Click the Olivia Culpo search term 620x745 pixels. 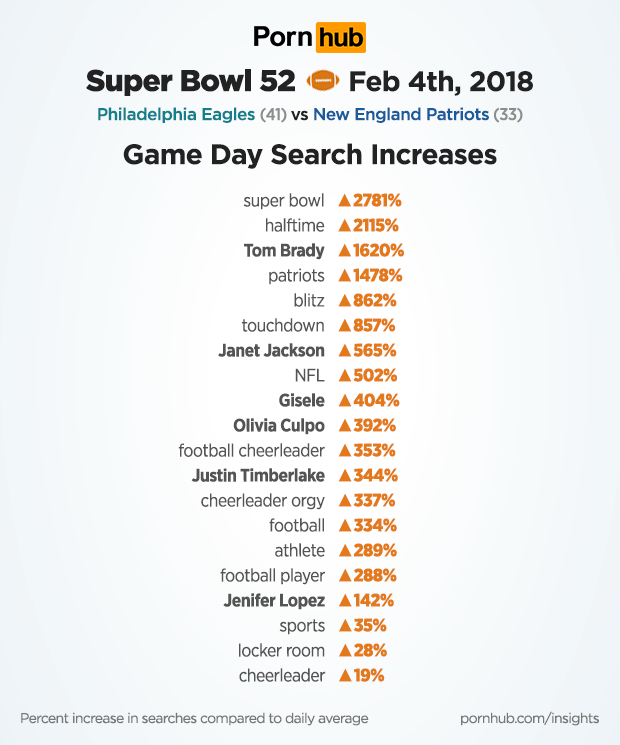pos(279,425)
